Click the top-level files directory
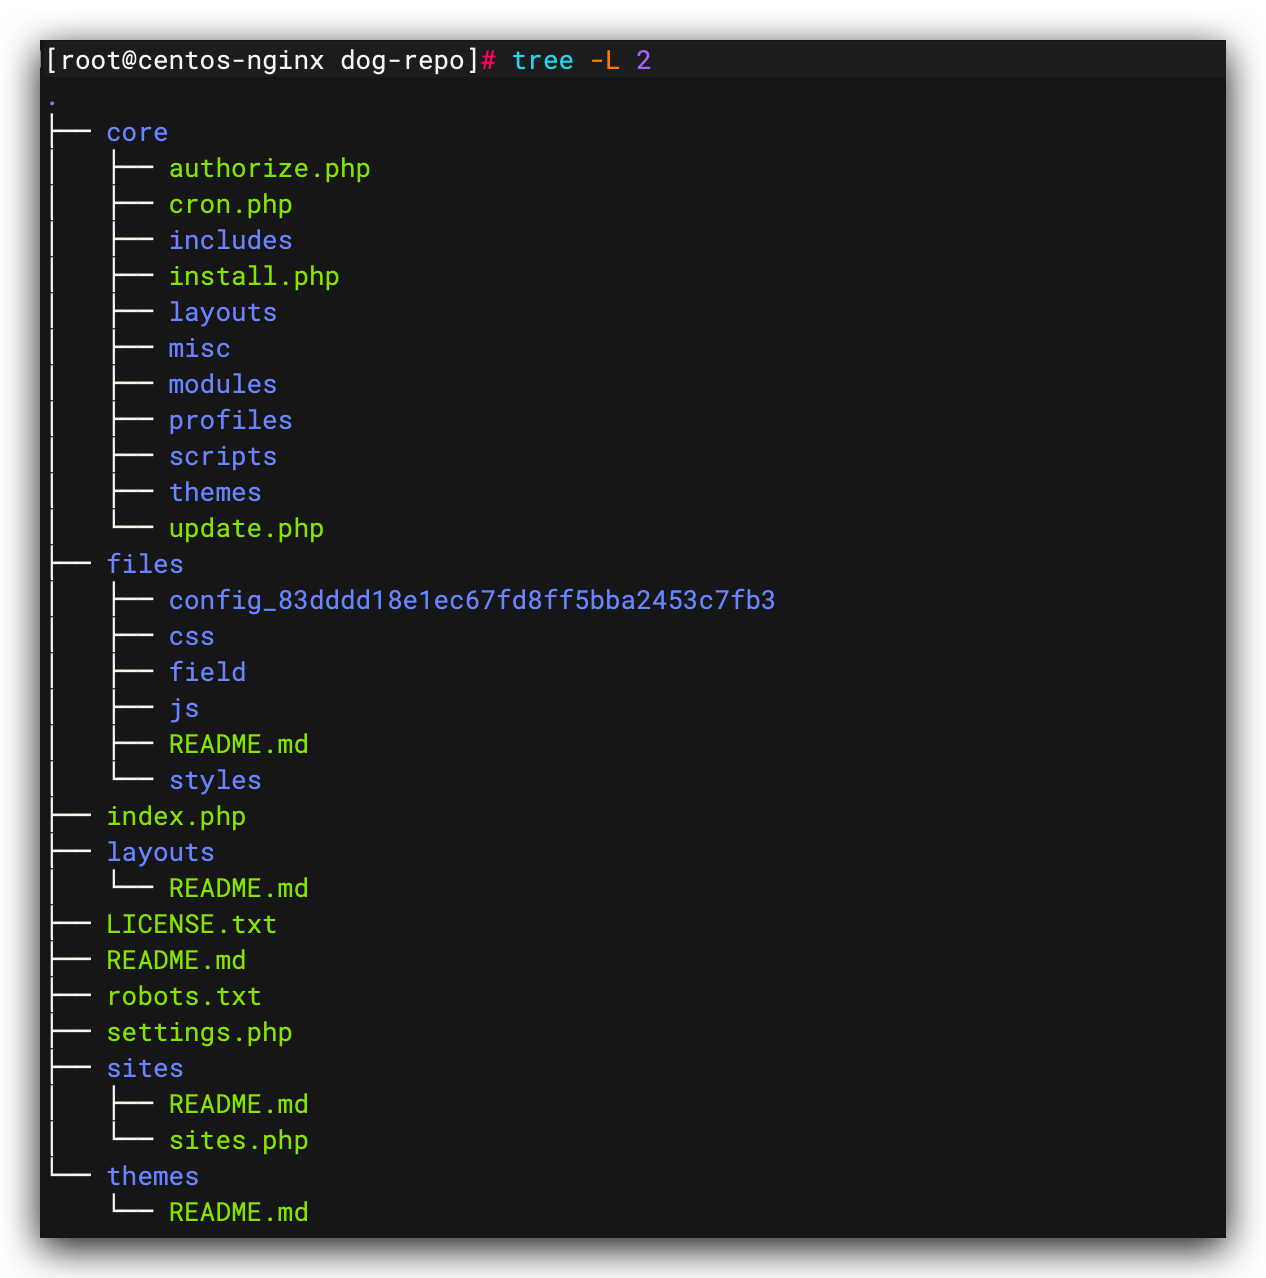Image resolution: width=1266 pixels, height=1278 pixels. pyautogui.click(x=145, y=565)
